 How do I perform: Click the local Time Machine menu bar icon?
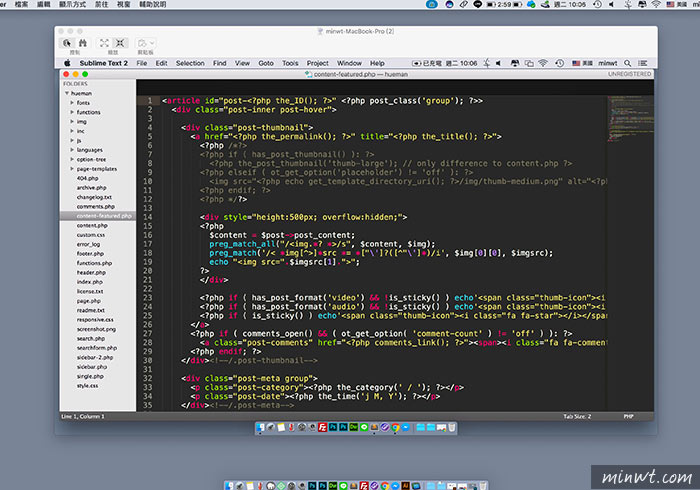tap(597, 4)
